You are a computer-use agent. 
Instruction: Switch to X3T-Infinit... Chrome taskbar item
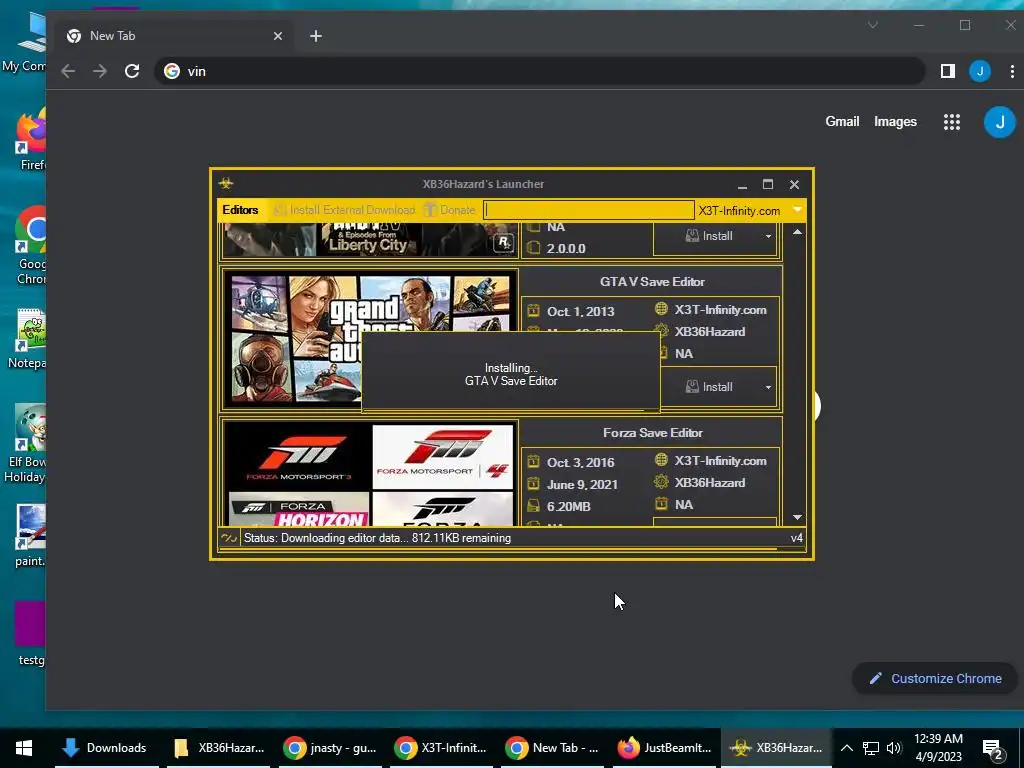pyautogui.click(x=442, y=748)
